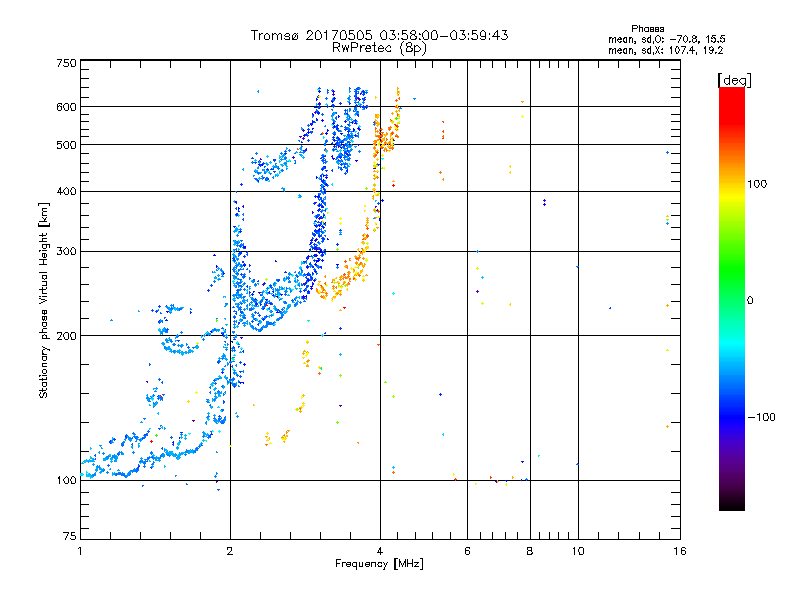Select the mean, sd,X: 107.4, 19.2 line

[665, 50]
